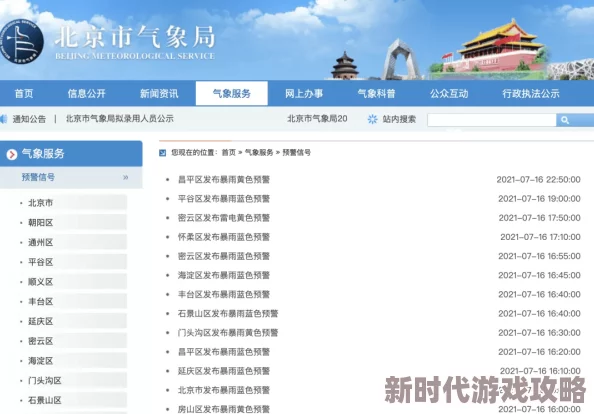
Task: Select 石景山区 in the sidebar list
Action: coord(45,400)
